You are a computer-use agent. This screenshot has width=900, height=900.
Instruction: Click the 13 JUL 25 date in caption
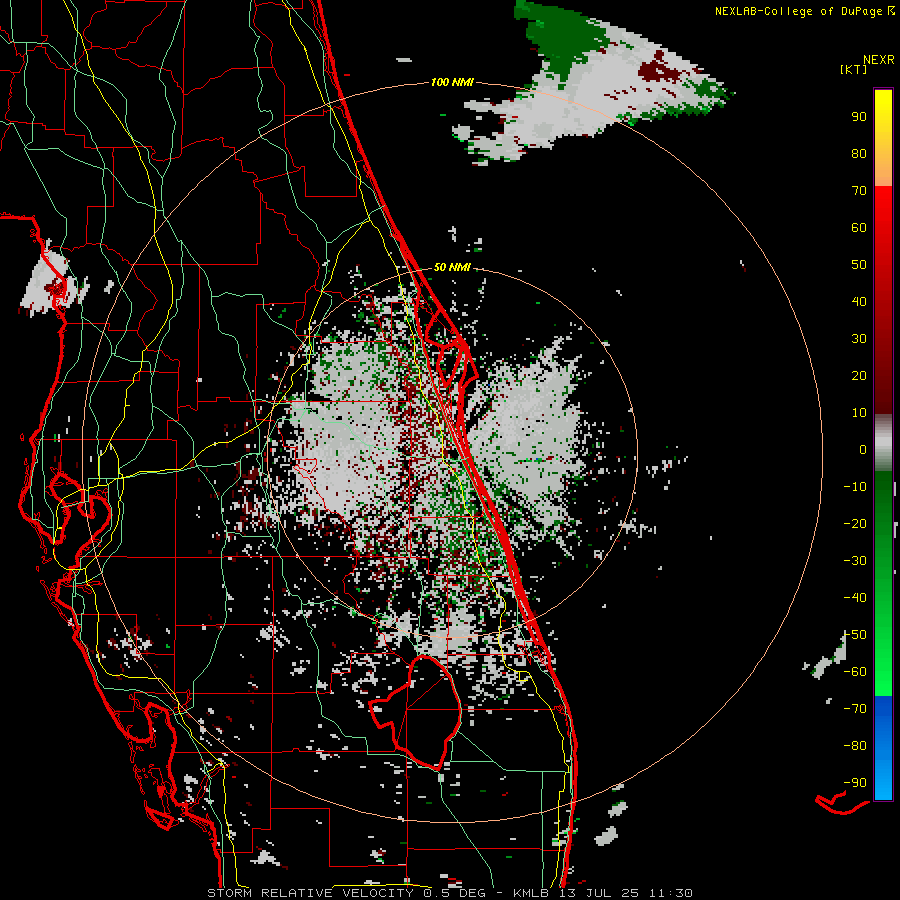(x=599, y=893)
